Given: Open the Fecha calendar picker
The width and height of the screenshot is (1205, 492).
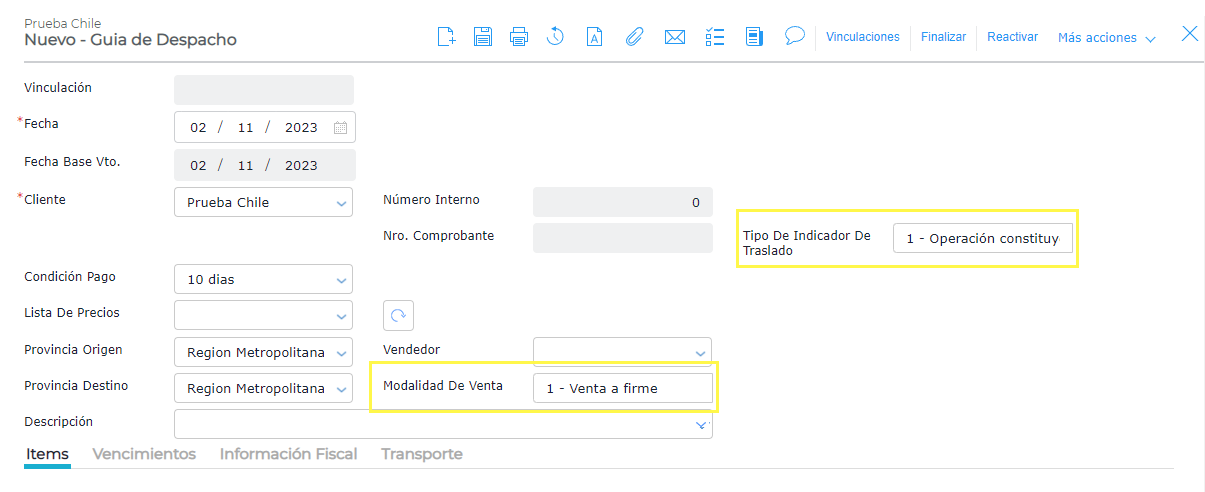Looking at the screenshot, I should 340,128.
